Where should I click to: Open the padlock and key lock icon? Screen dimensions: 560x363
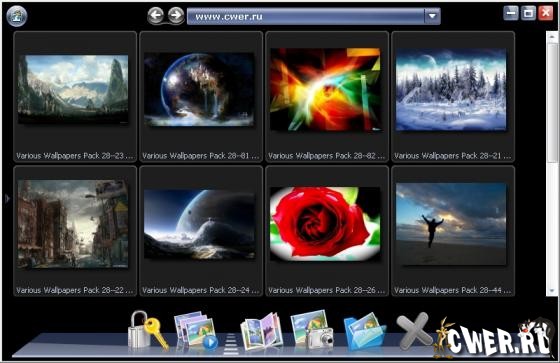point(148,330)
